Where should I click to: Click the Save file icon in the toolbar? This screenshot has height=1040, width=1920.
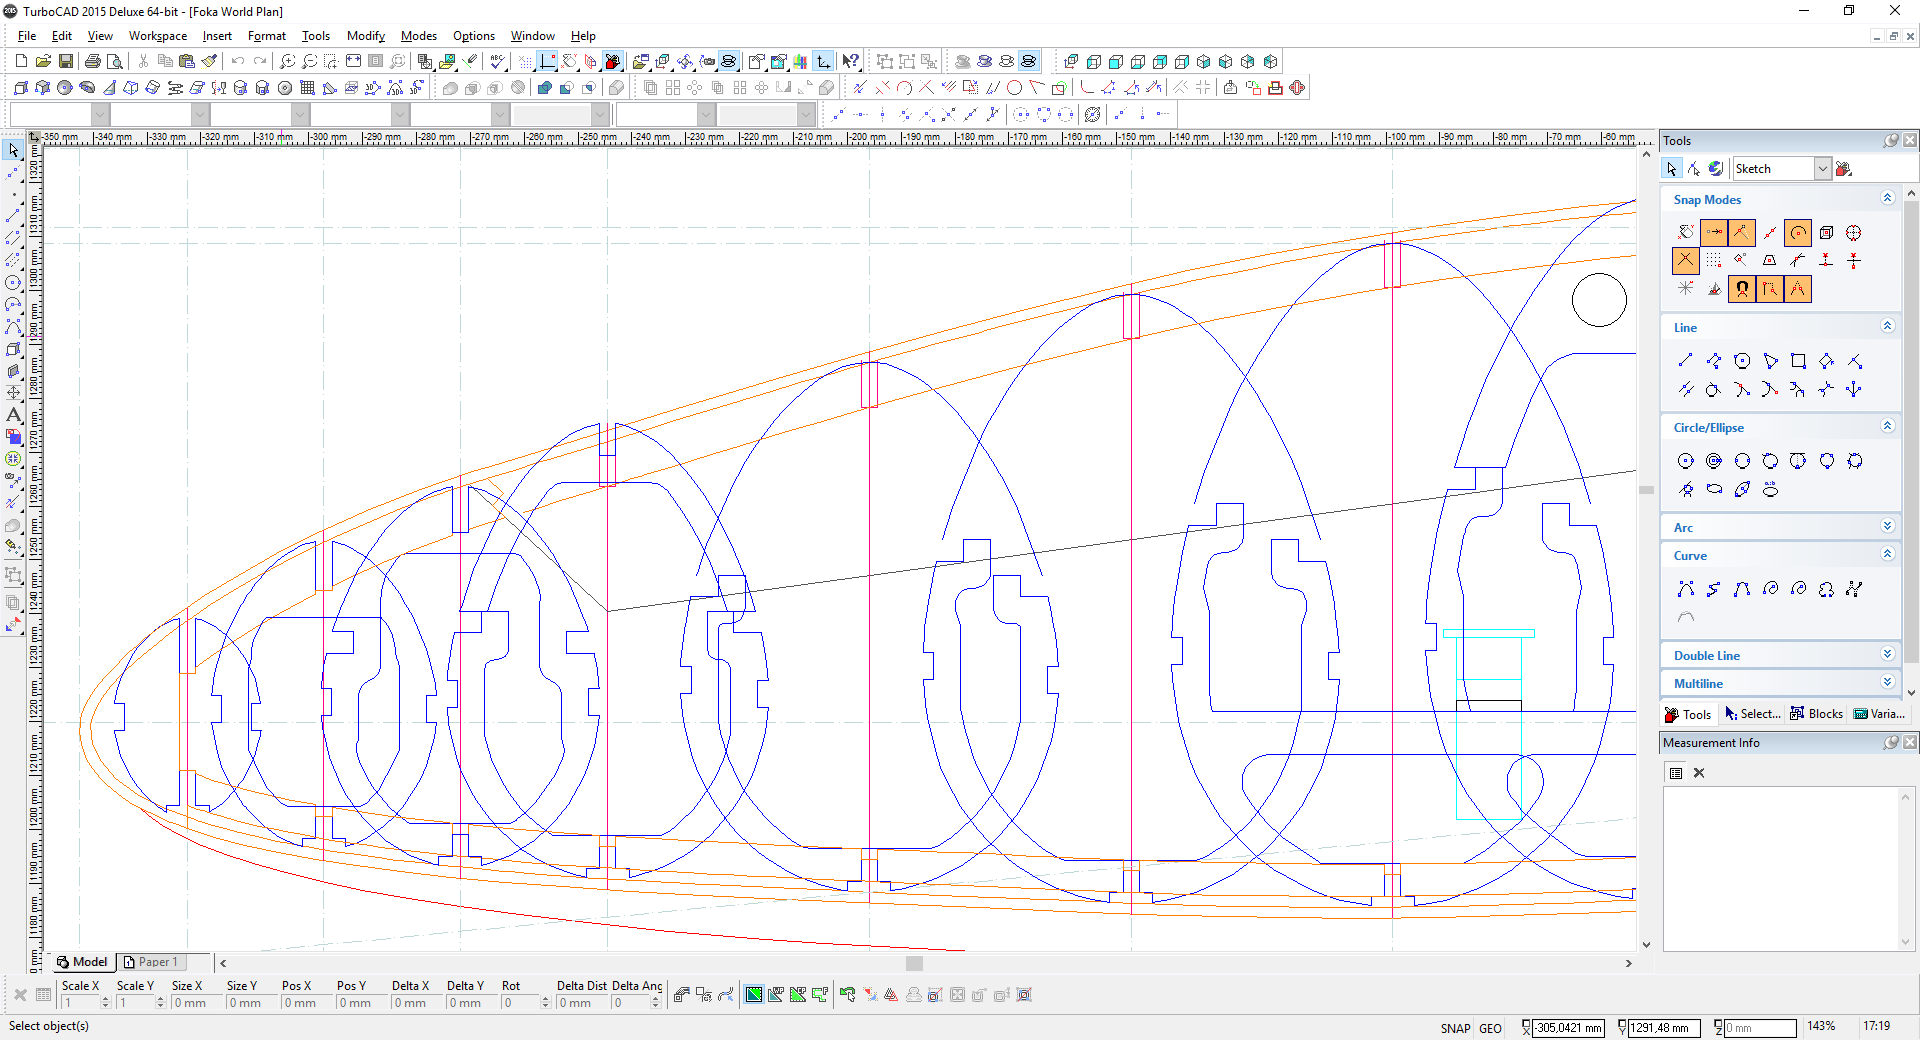pyautogui.click(x=65, y=61)
